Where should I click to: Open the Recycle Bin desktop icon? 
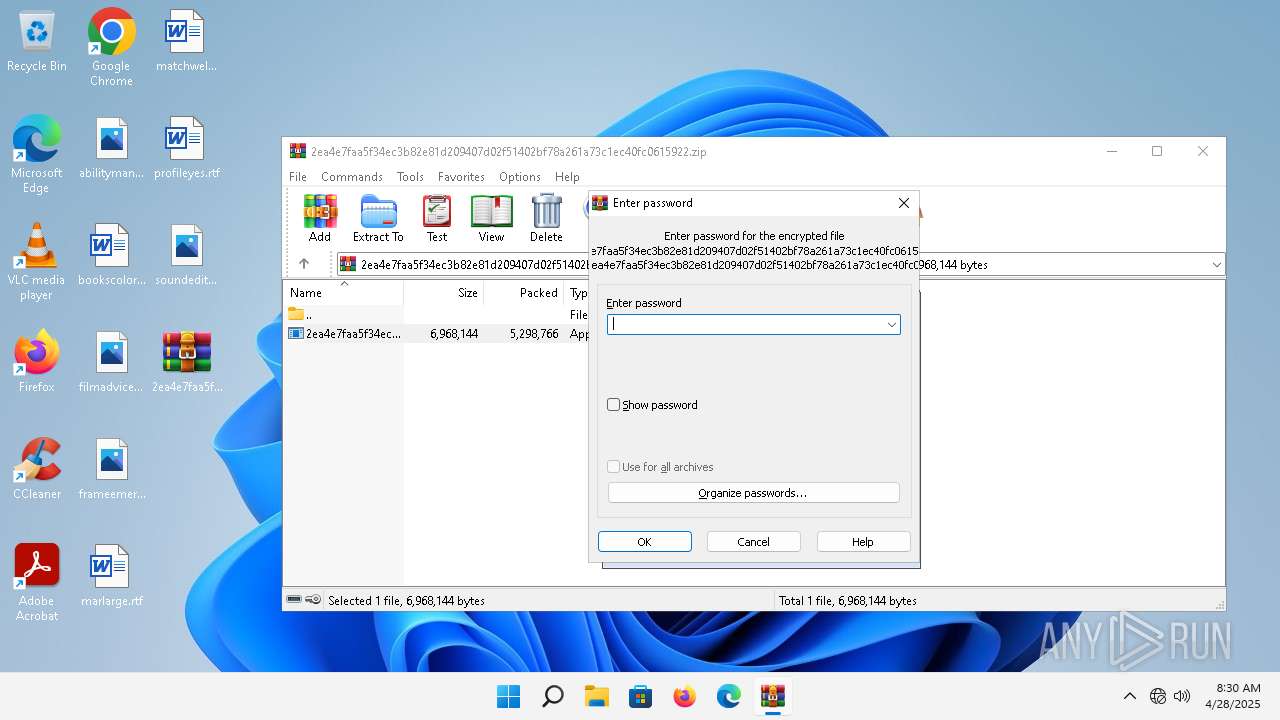[37, 42]
